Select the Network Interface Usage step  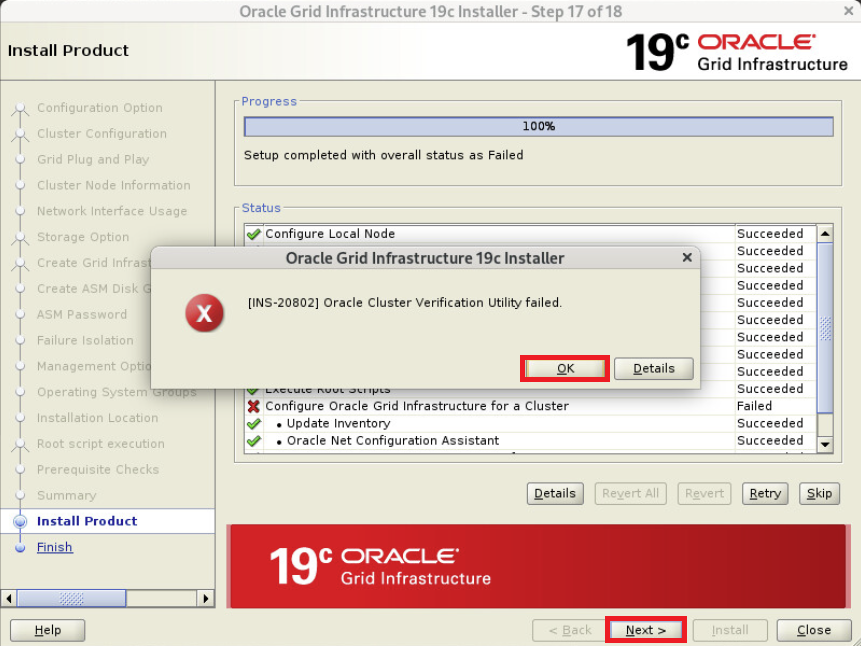pyautogui.click(x=112, y=211)
